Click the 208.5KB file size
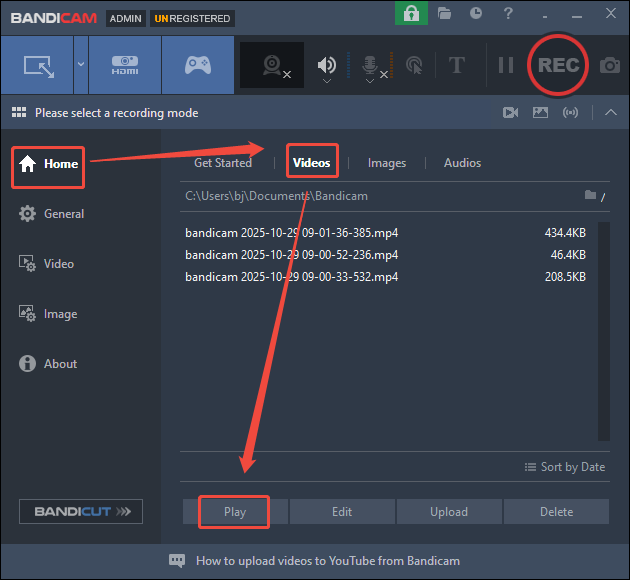This screenshot has height=580, width=630. click(x=565, y=277)
